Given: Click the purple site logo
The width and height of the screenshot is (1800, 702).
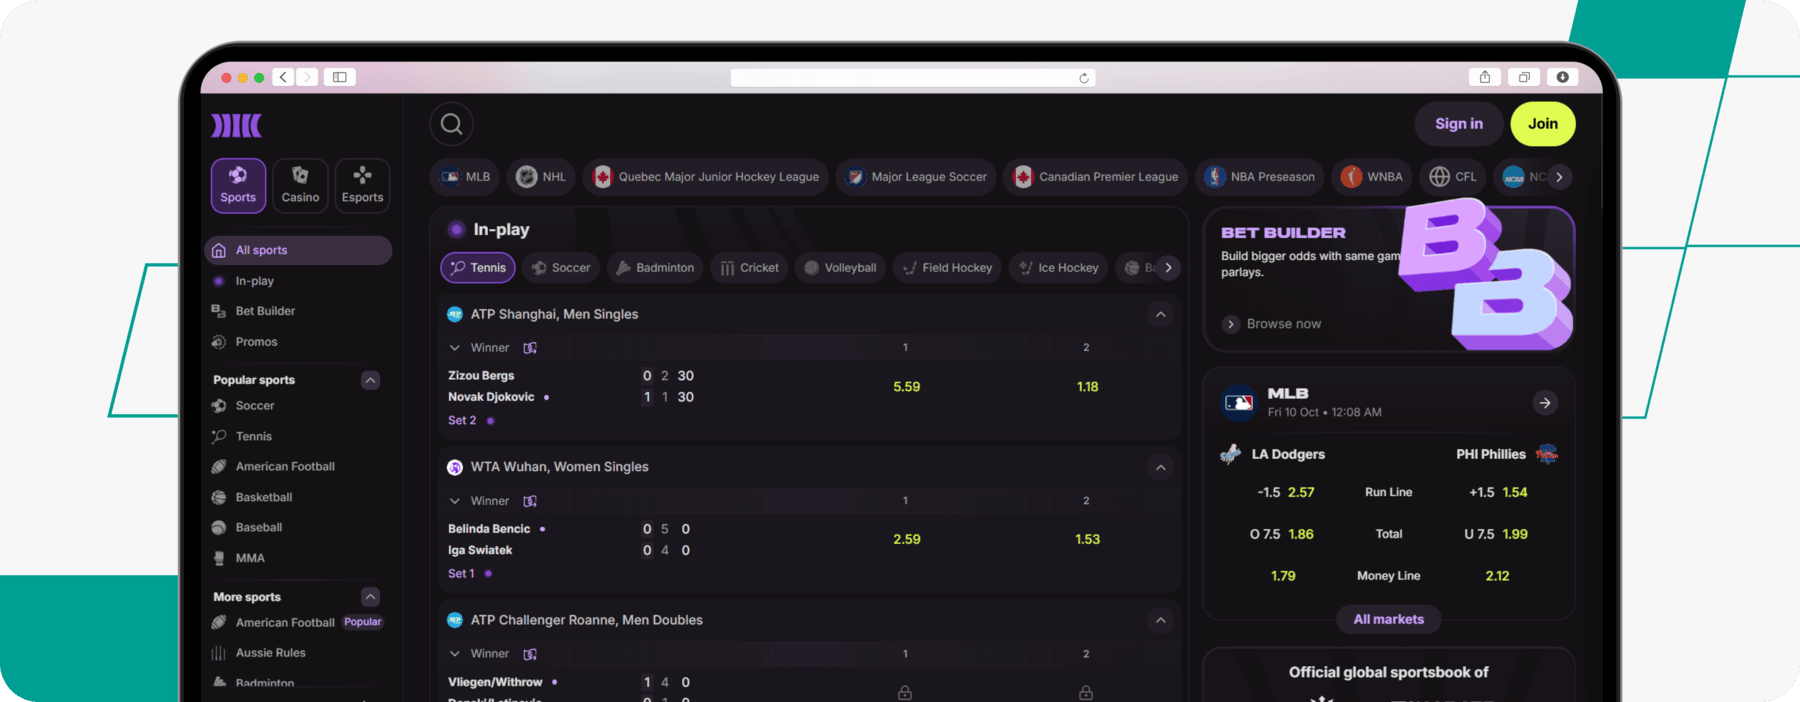Looking at the screenshot, I should click(x=237, y=125).
